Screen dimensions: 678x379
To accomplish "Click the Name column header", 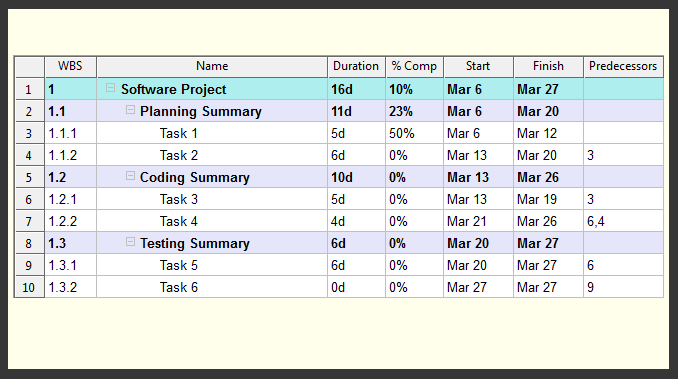I will click(212, 67).
